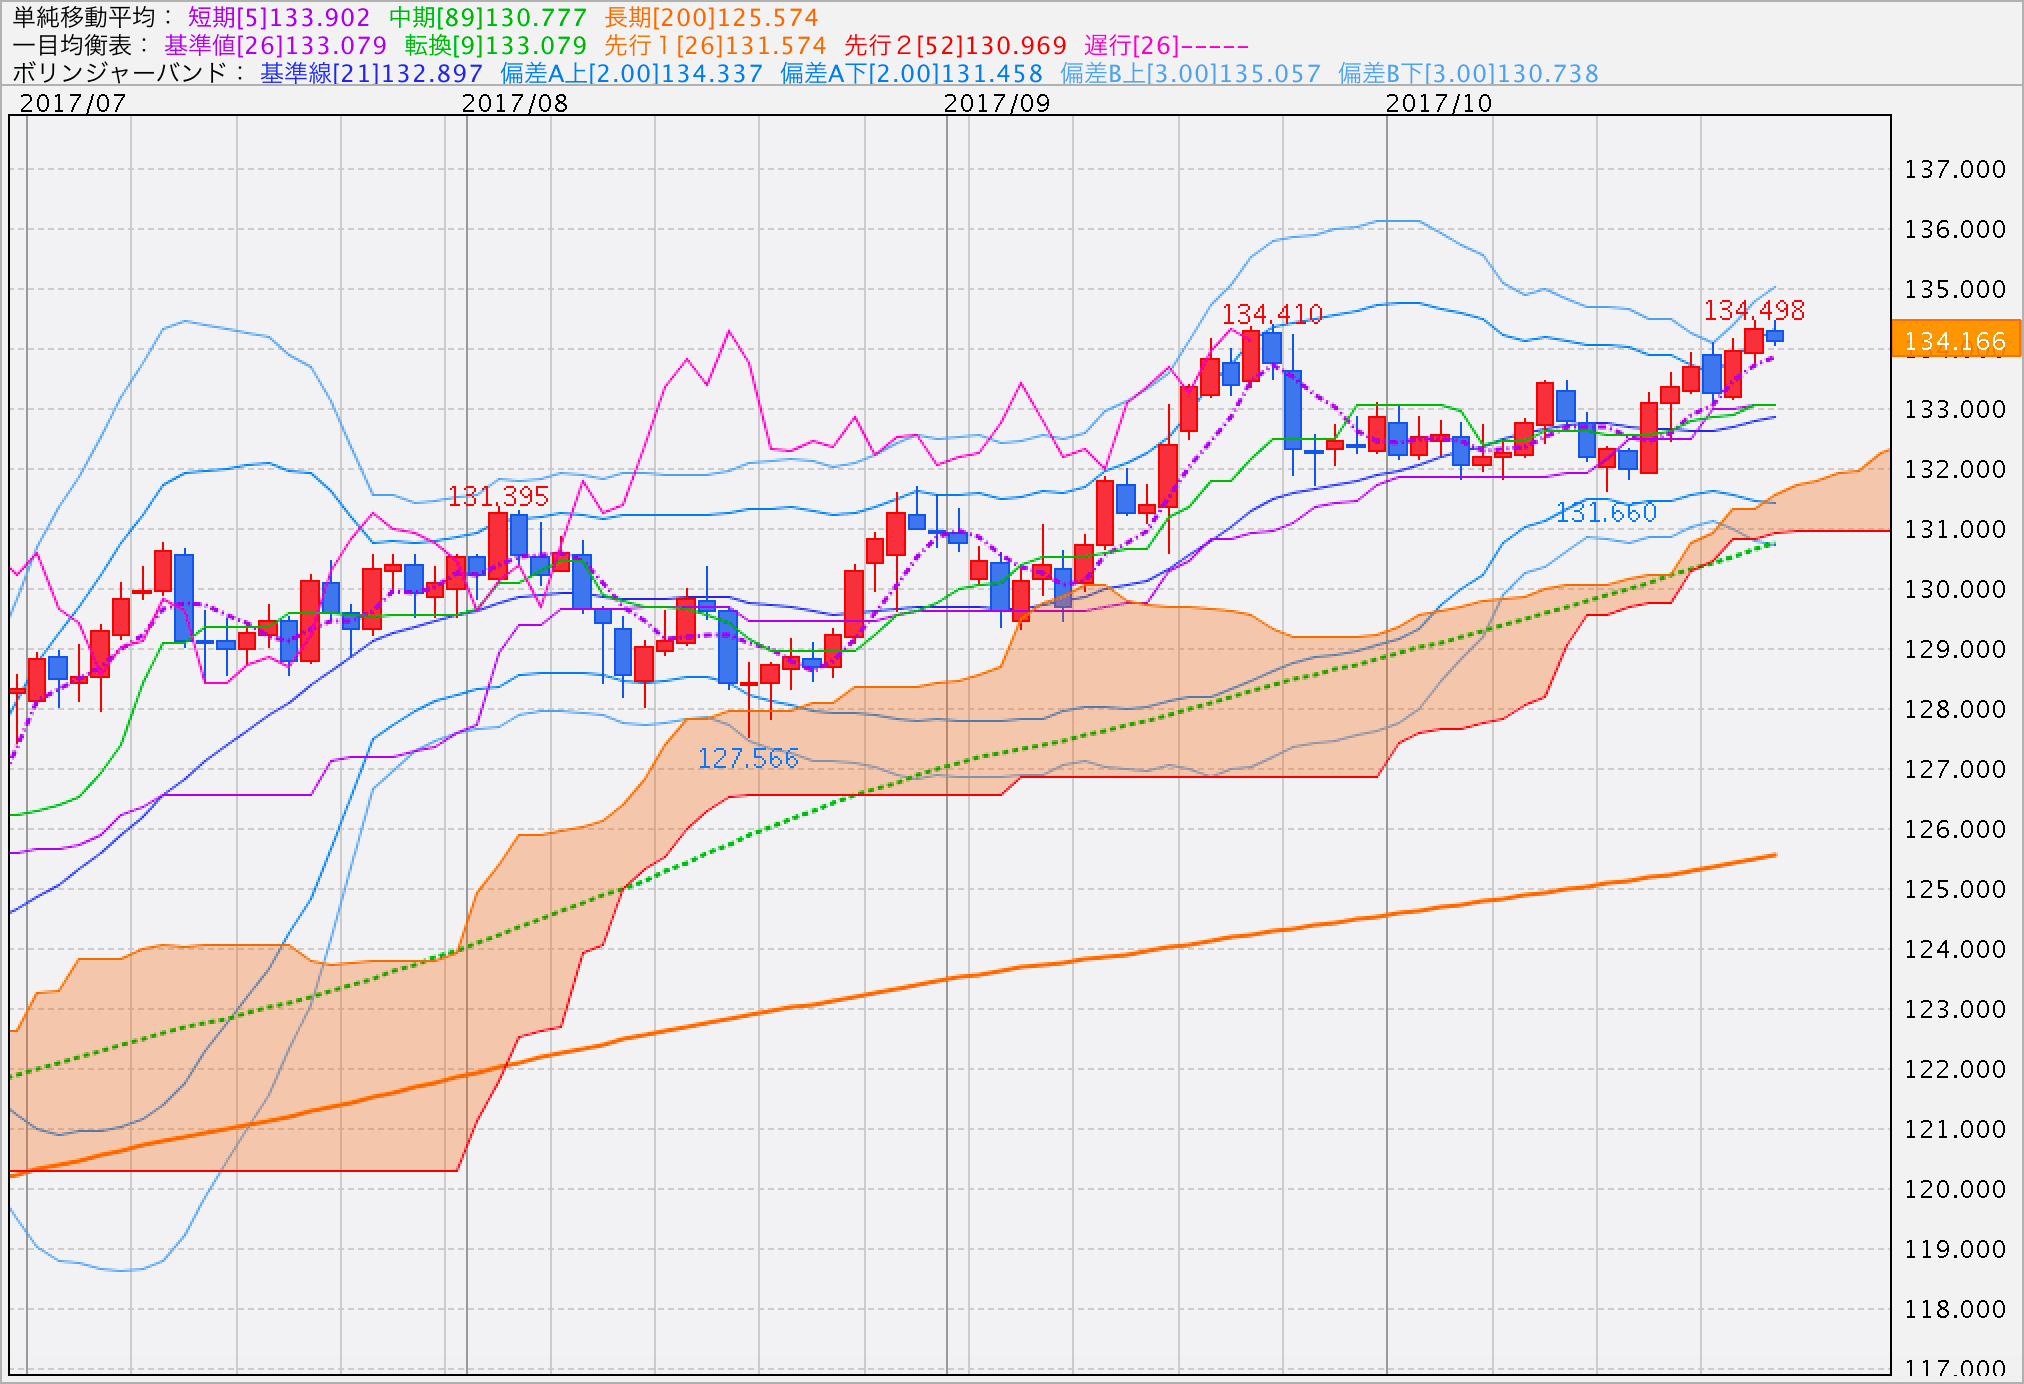The width and height of the screenshot is (2024, 1384).
Task: Click the 118.000 price axis label
Action: click(1955, 1309)
